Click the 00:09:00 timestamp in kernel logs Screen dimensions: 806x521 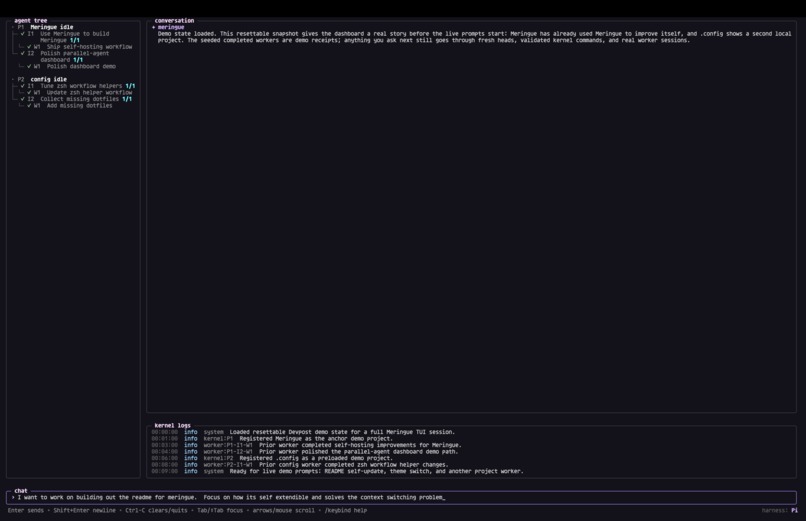coord(164,471)
